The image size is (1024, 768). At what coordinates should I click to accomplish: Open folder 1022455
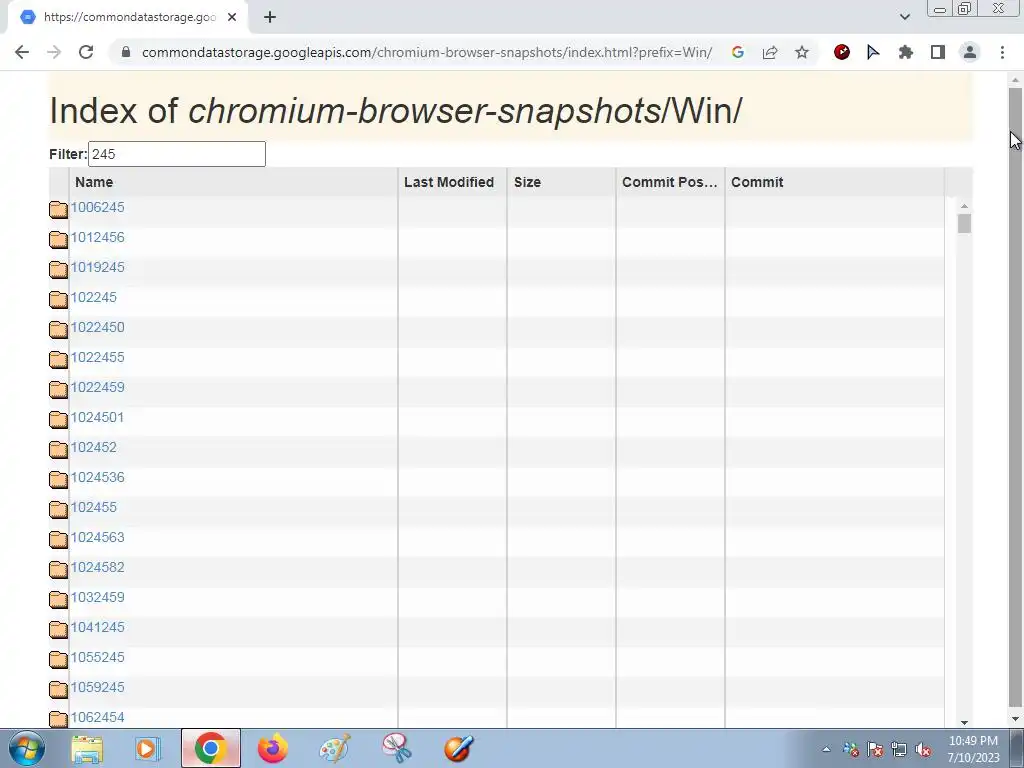[x=97, y=358]
